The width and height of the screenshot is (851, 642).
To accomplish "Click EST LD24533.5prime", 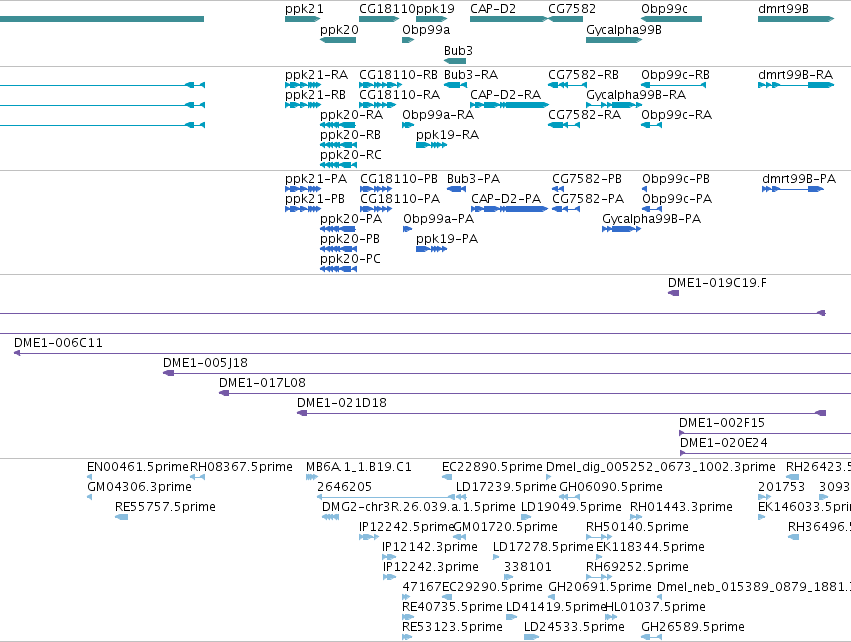I will [x=574, y=627].
